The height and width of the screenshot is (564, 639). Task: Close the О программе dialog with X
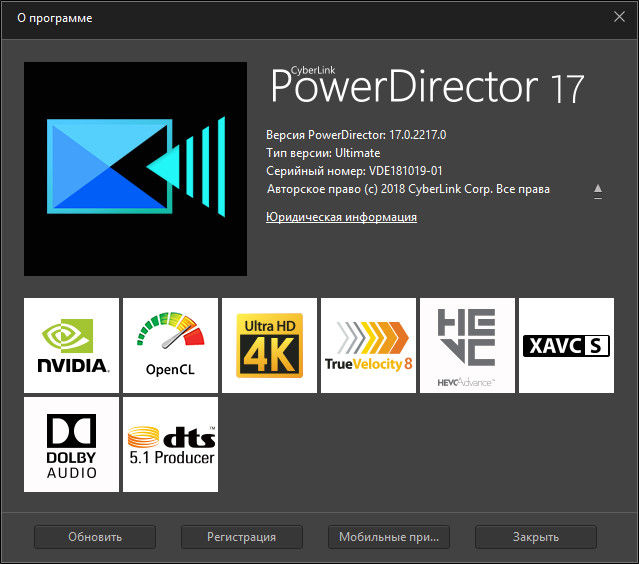point(619,16)
